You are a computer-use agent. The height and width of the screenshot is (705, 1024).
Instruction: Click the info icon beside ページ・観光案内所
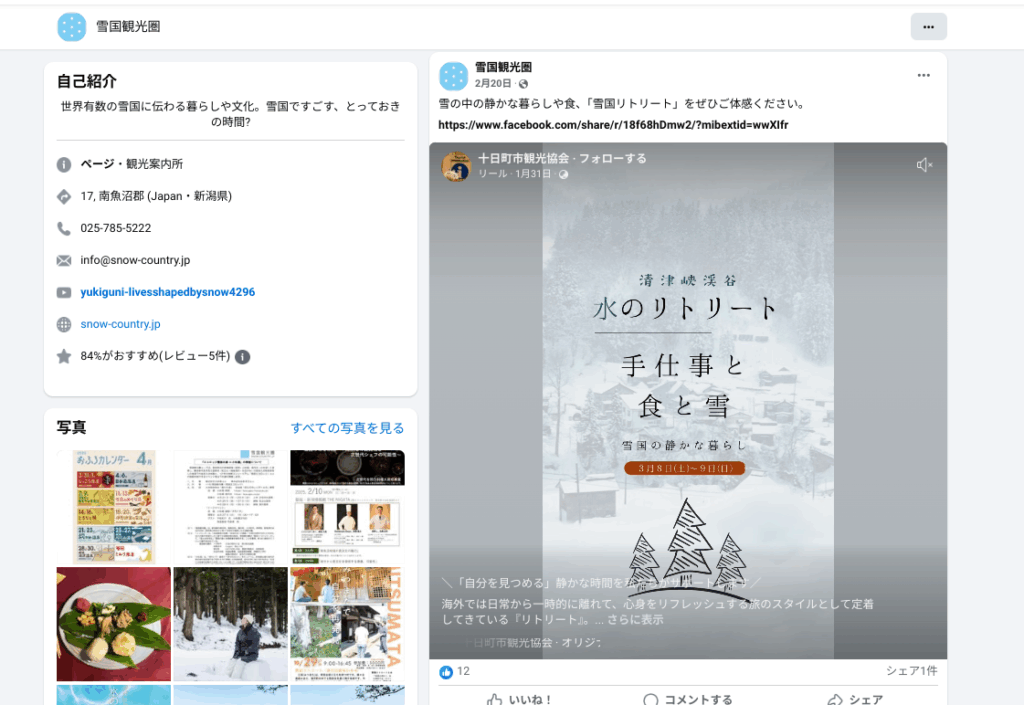point(64,164)
